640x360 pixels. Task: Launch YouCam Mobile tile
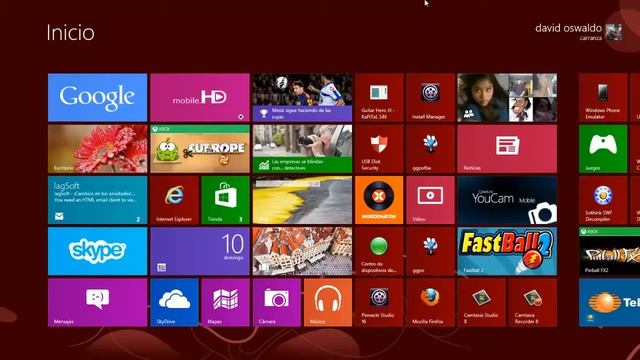point(507,200)
